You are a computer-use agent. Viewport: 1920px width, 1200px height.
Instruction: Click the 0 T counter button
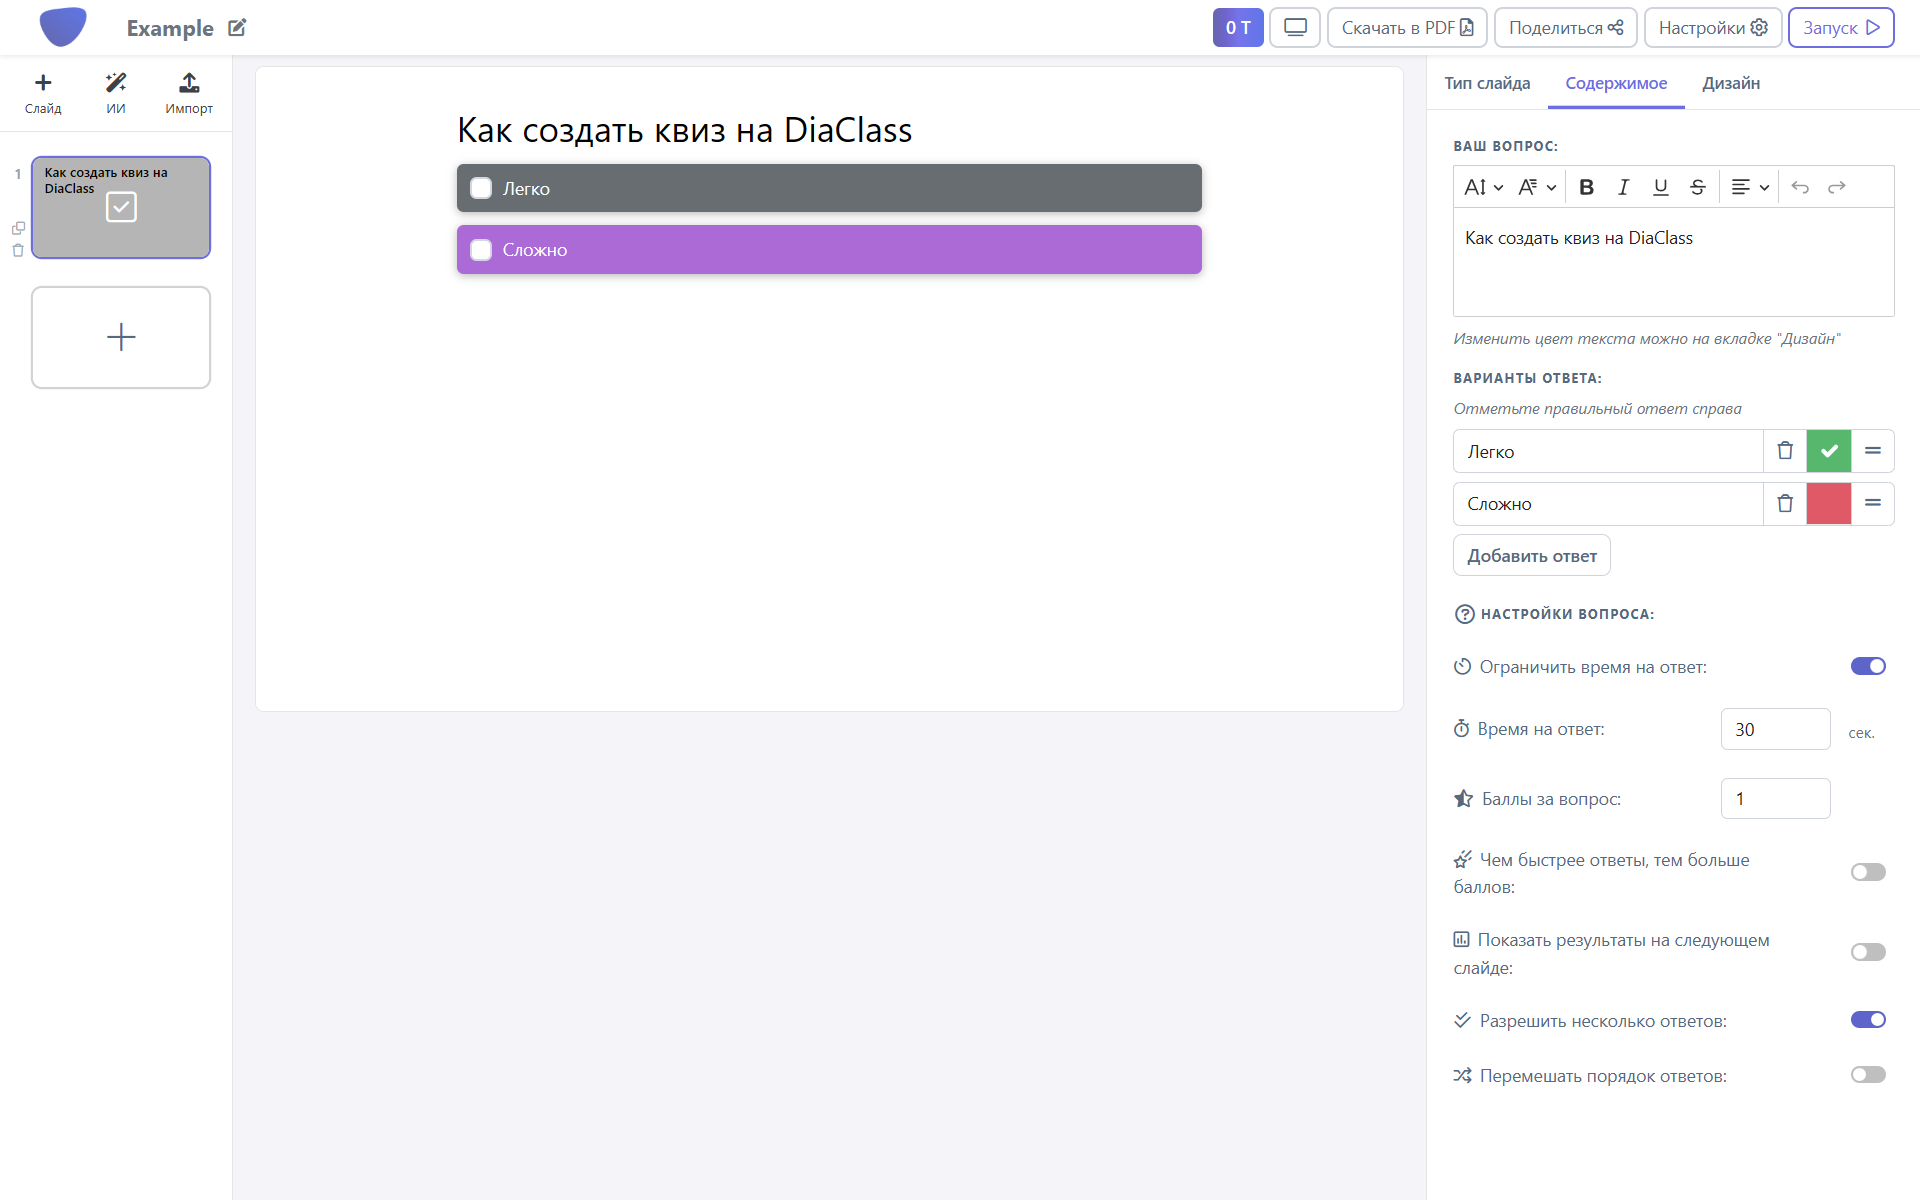[1238, 28]
